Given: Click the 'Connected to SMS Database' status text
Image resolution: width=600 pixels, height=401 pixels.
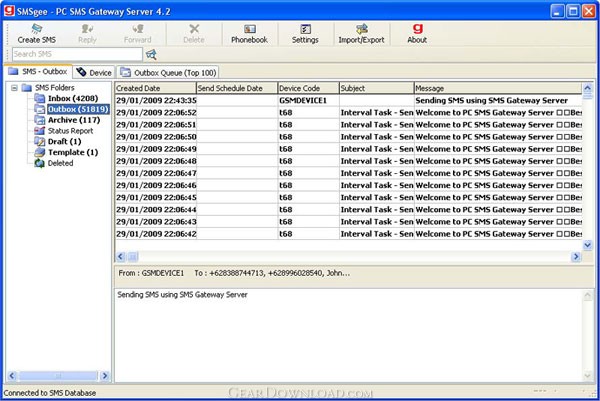Looking at the screenshot, I should point(50,393).
